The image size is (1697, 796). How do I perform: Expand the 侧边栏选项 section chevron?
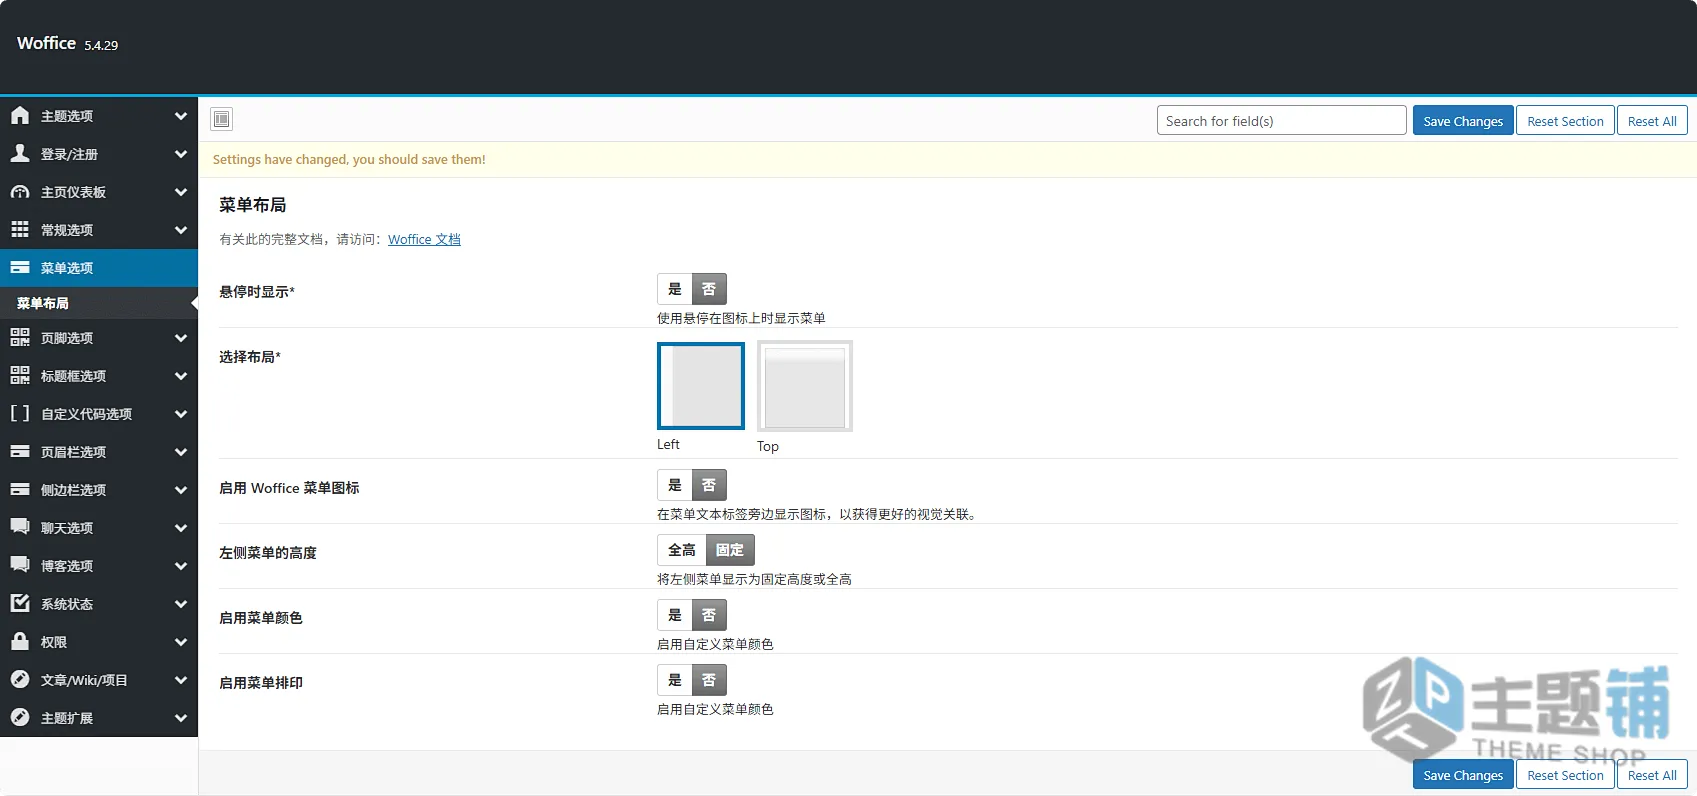coord(181,490)
